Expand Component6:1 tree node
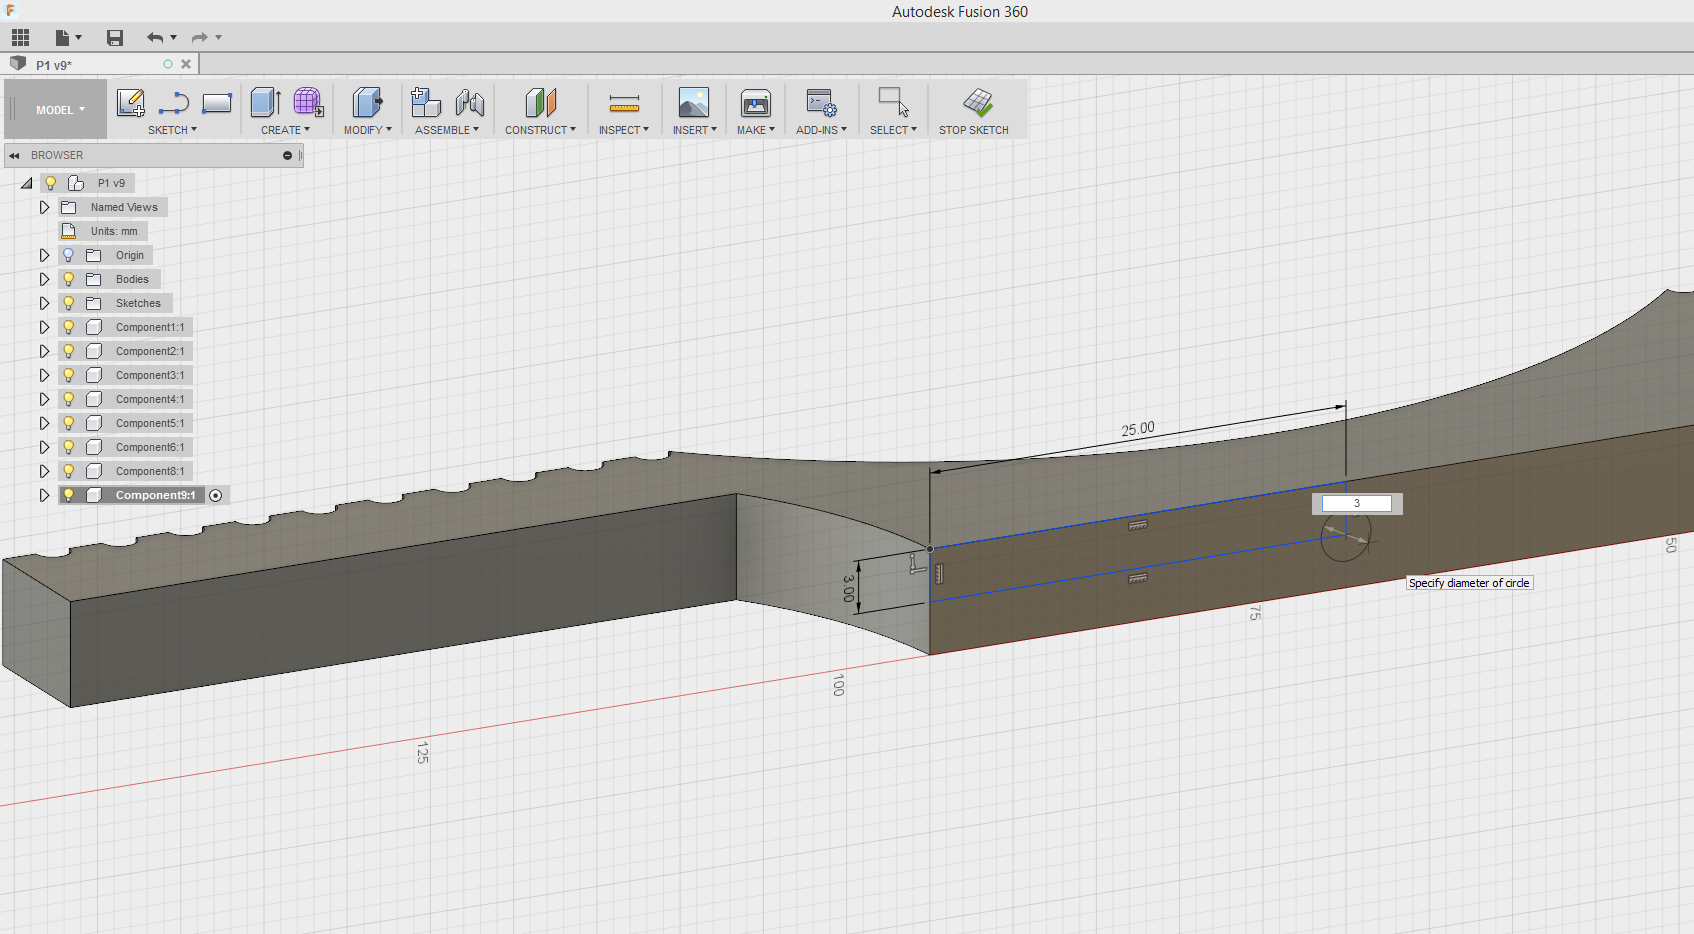 [44, 447]
